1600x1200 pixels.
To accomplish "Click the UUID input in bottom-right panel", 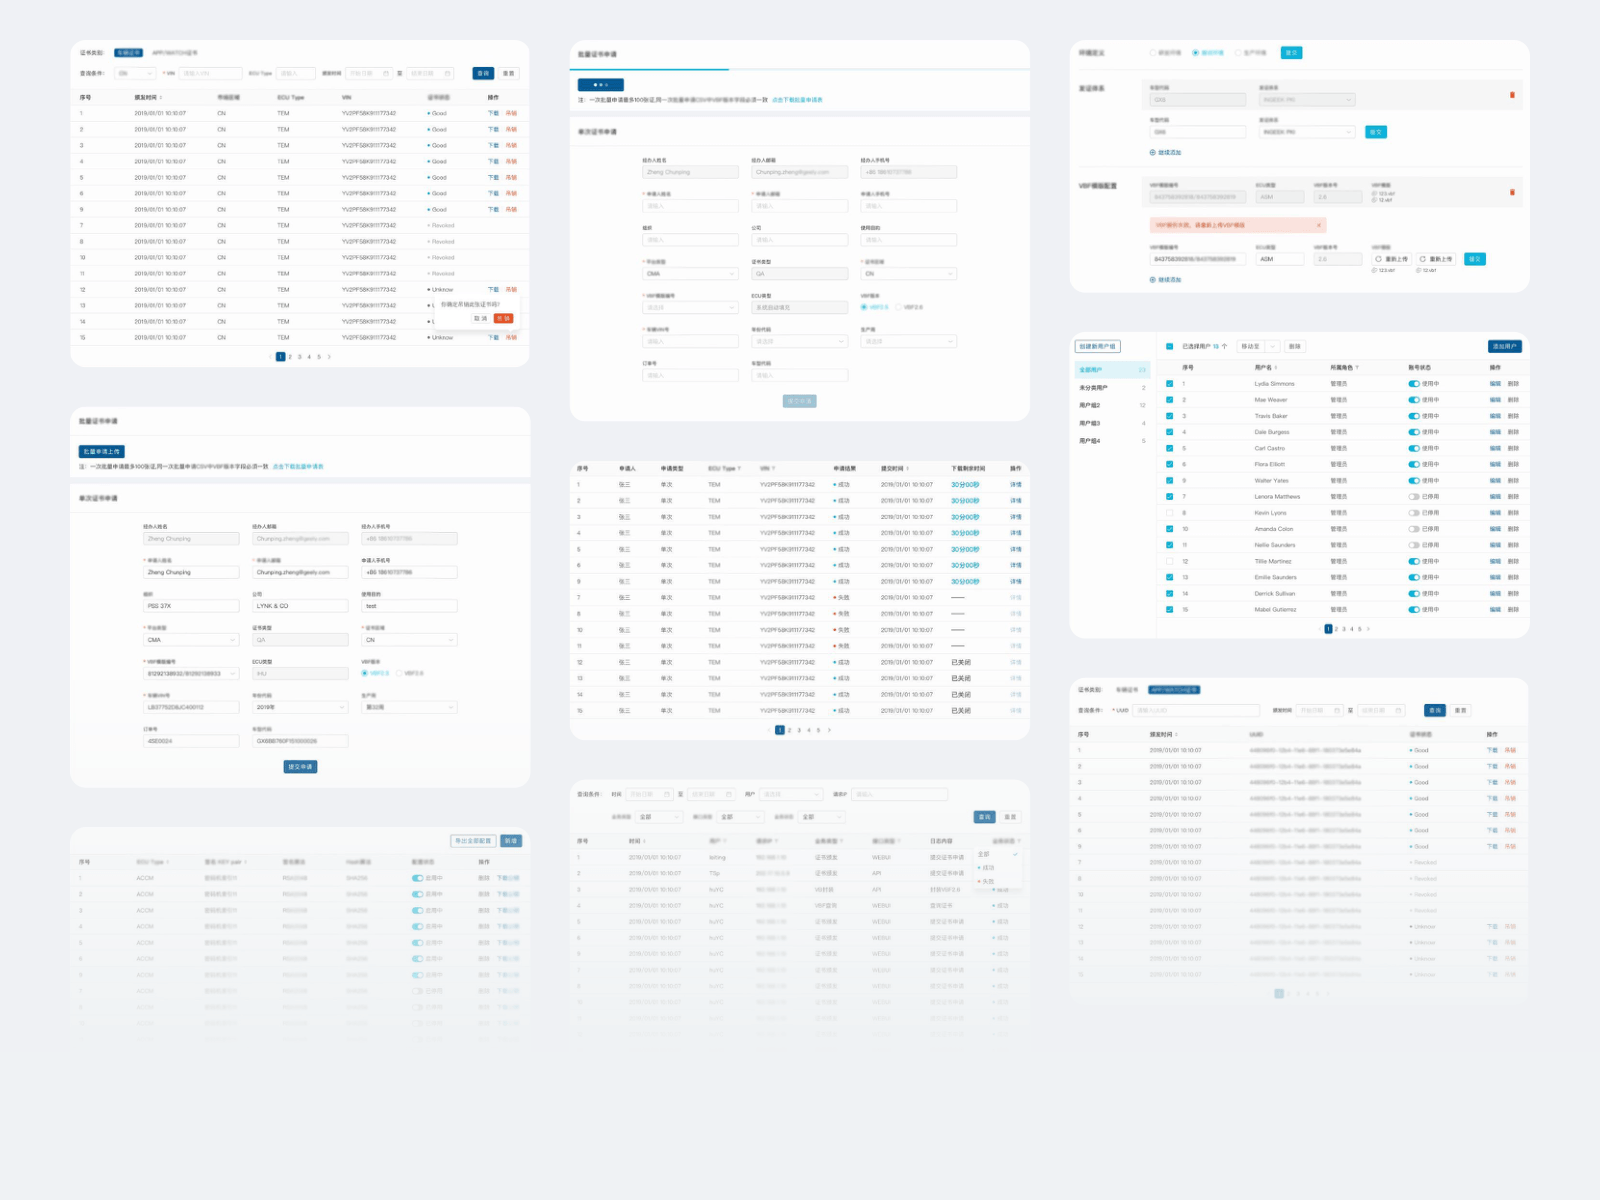I will click(x=1196, y=710).
